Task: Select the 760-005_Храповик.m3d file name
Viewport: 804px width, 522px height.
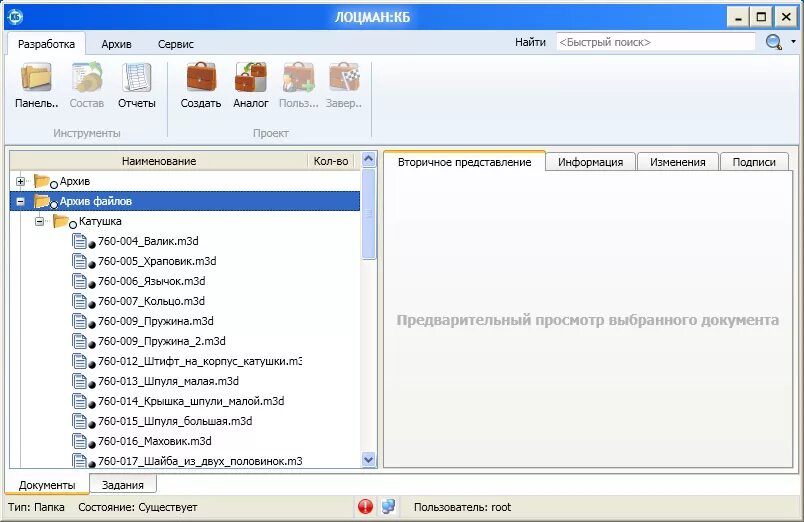Action: pos(157,261)
